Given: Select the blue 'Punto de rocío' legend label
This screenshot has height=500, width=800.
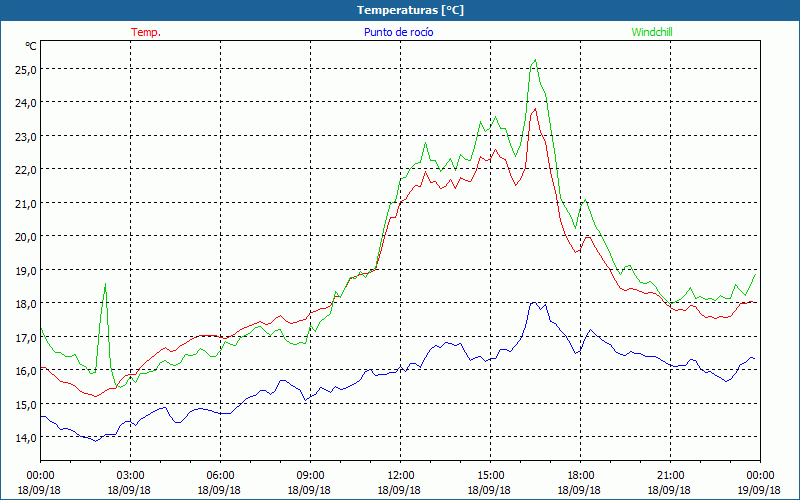Looking at the screenshot, I should pyautogui.click(x=398, y=32).
